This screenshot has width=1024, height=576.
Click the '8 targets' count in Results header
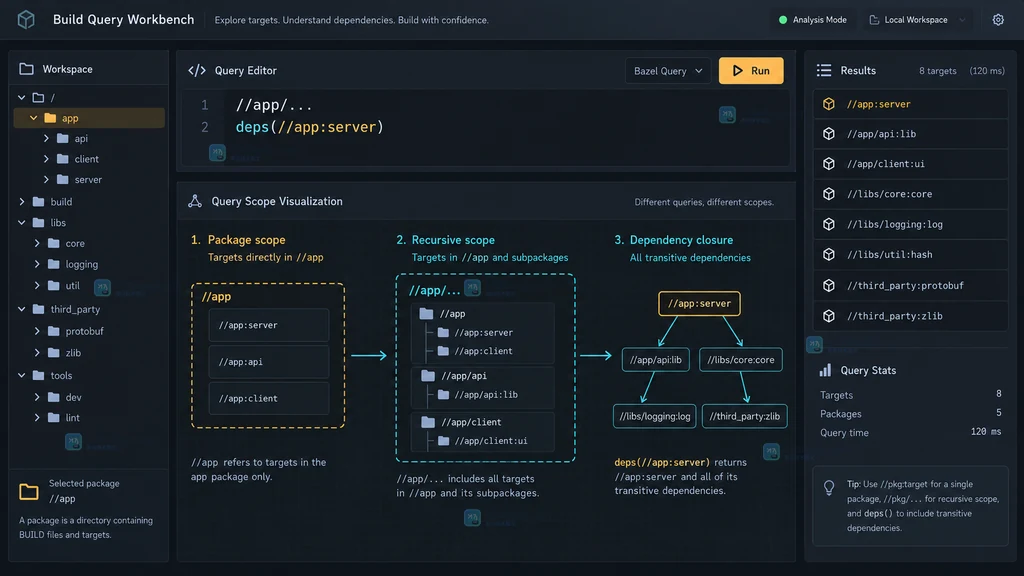coord(938,71)
